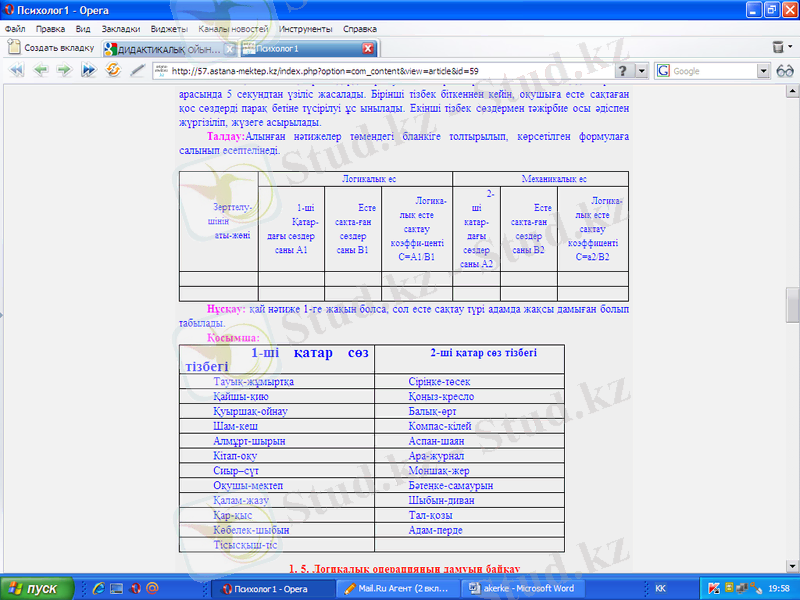Viewport: 800px width, 600px height.
Task: Launch Internet Explorer from quick launch
Action: click(x=99, y=588)
